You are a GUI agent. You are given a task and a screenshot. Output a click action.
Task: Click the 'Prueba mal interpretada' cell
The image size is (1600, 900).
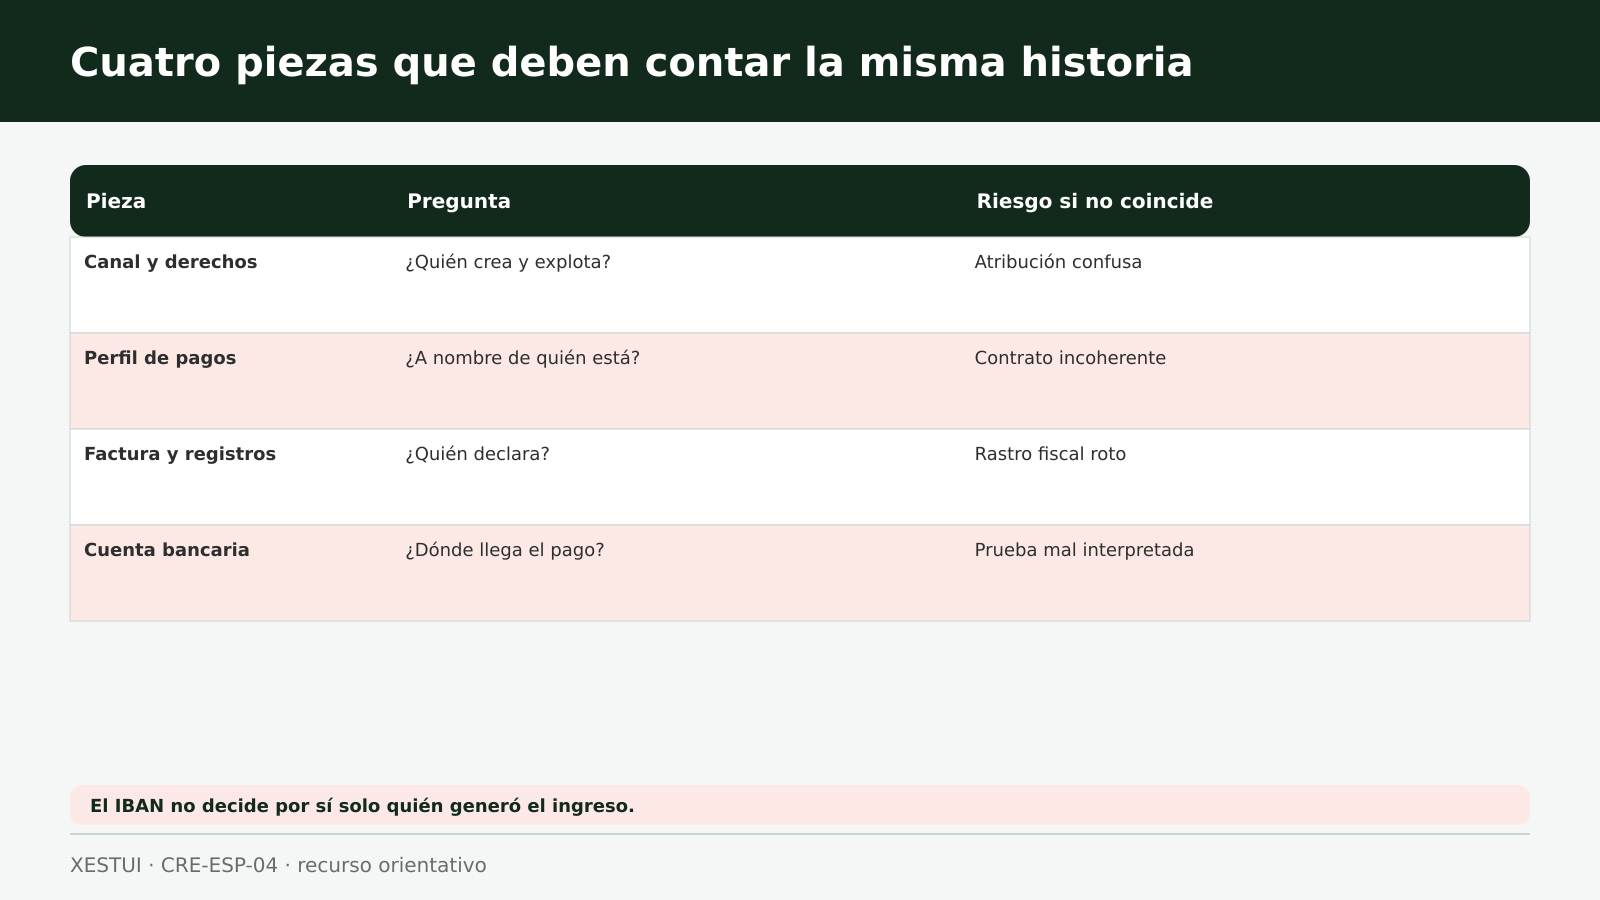[x=1084, y=550]
